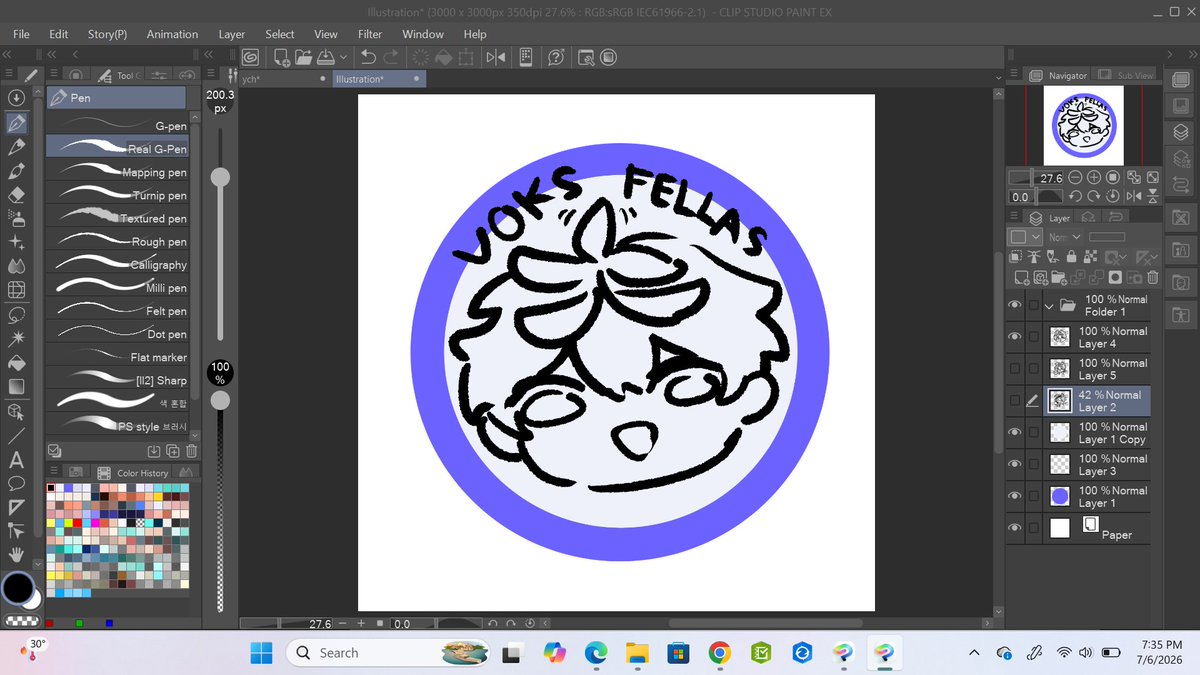Hide Layer 4 using its eye icon
Screen dimensions: 1200x675
coord(1016,337)
